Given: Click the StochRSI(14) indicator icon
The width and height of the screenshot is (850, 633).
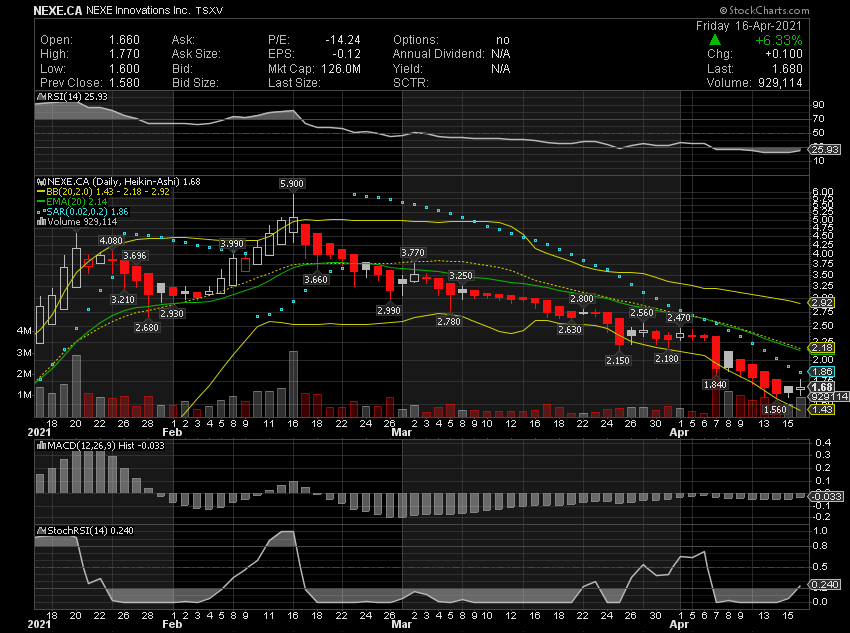Looking at the screenshot, I should pos(40,531).
